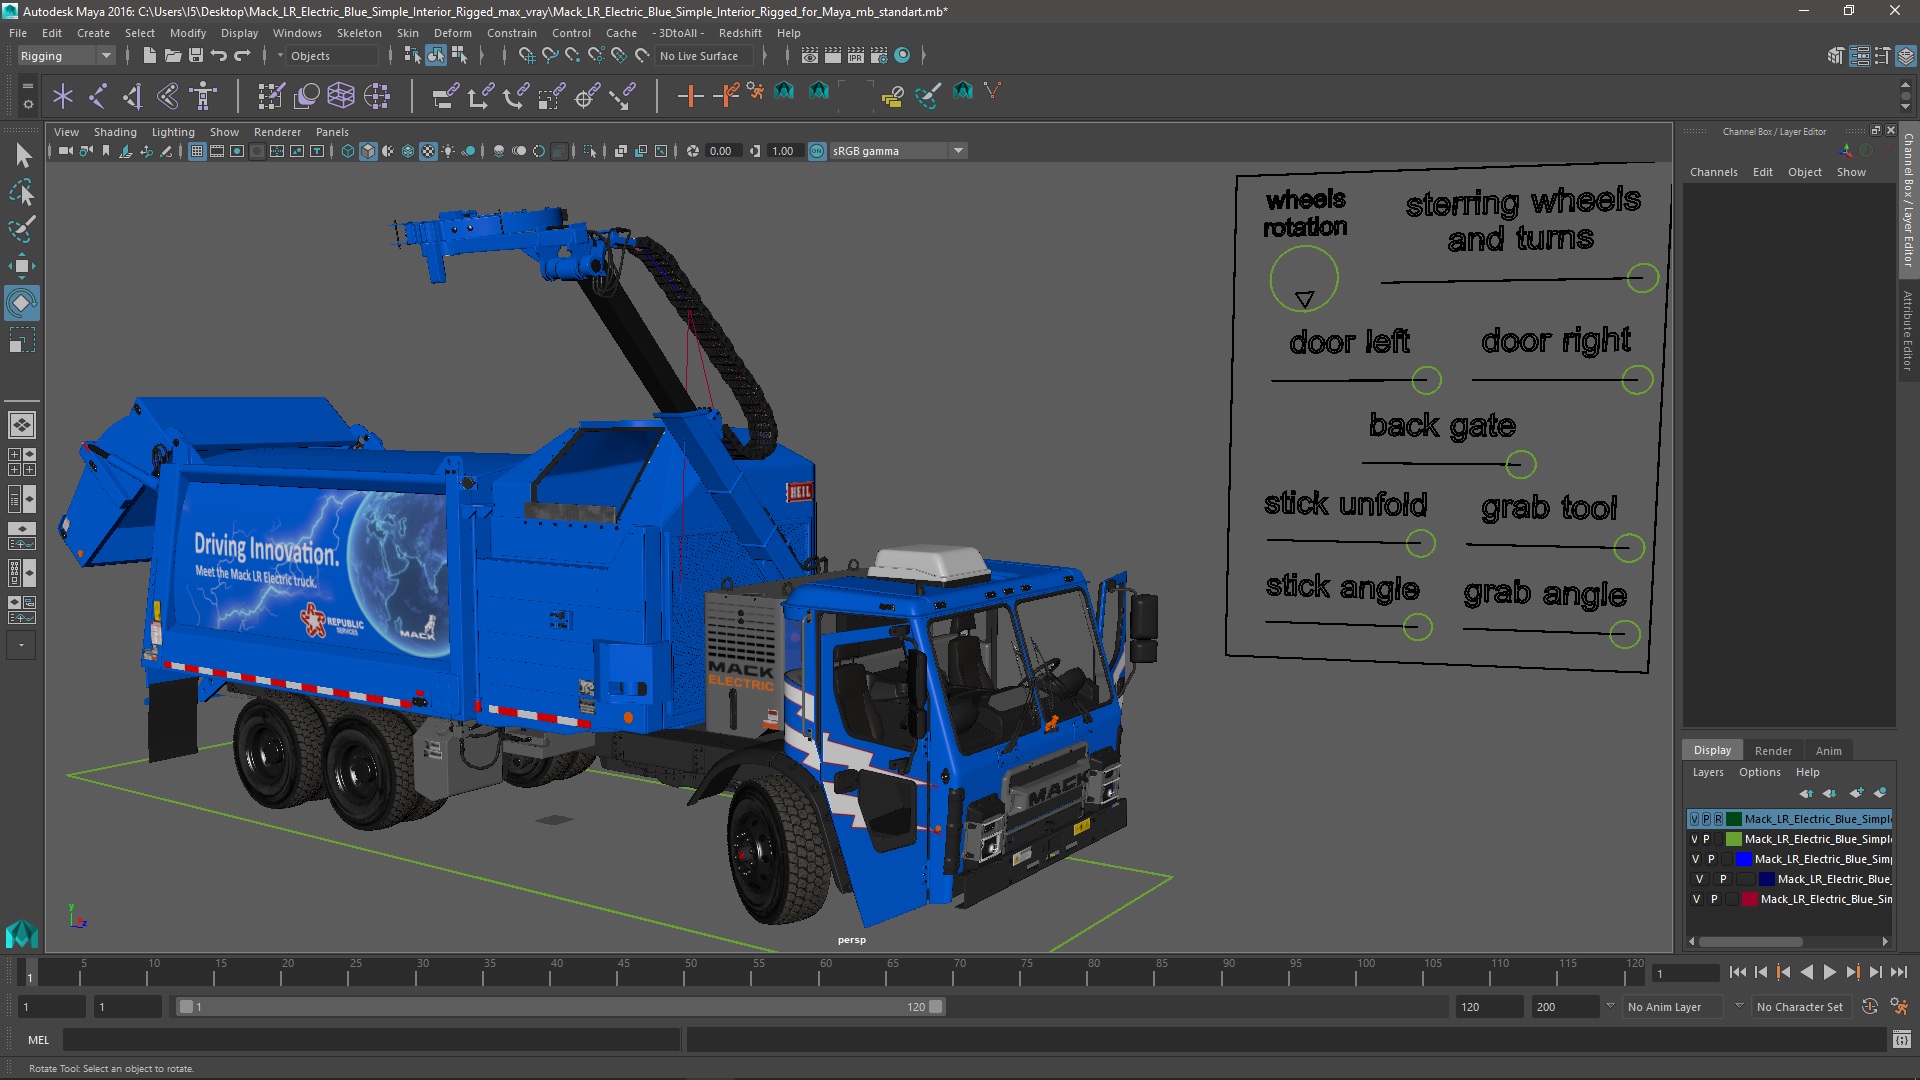Image resolution: width=1920 pixels, height=1080 pixels.
Task: Click the Create Lattice shelf icon
Action: [341, 96]
